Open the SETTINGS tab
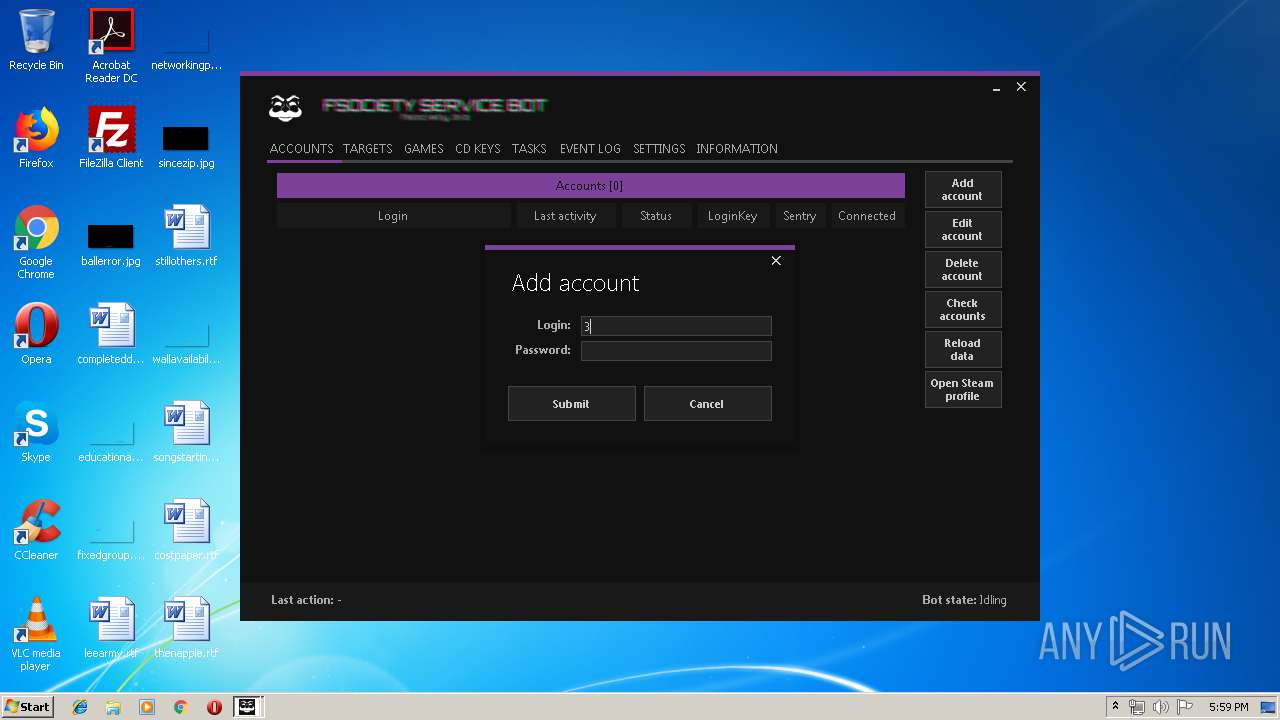Screen dimensions: 1280x720 click(659, 148)
